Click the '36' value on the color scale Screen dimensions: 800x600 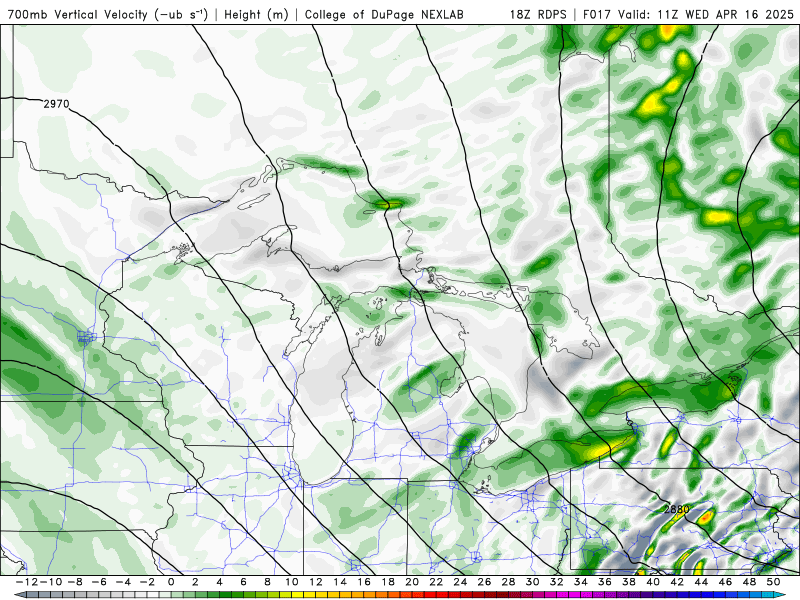[x=605, y=582]
